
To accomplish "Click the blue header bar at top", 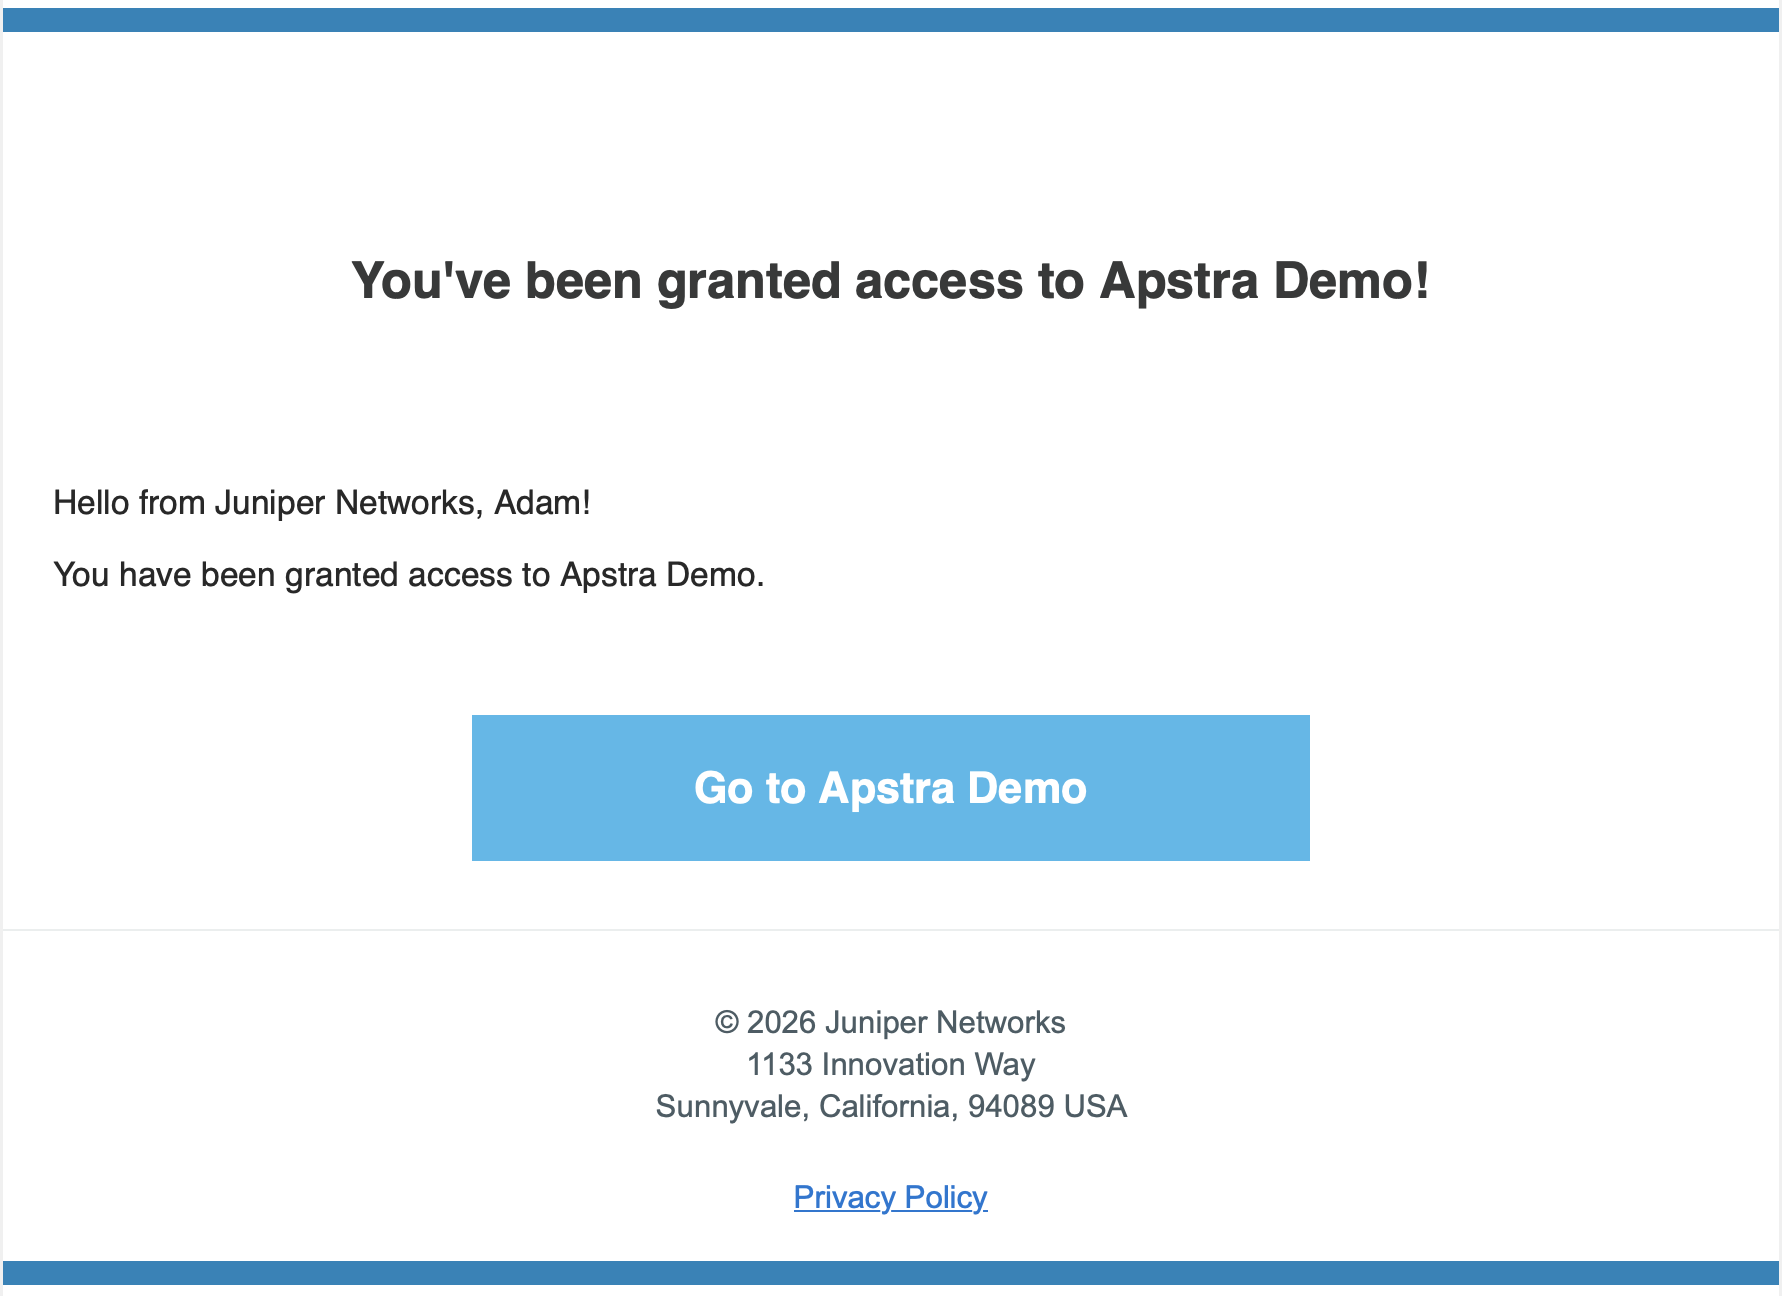I will (890, 20).
